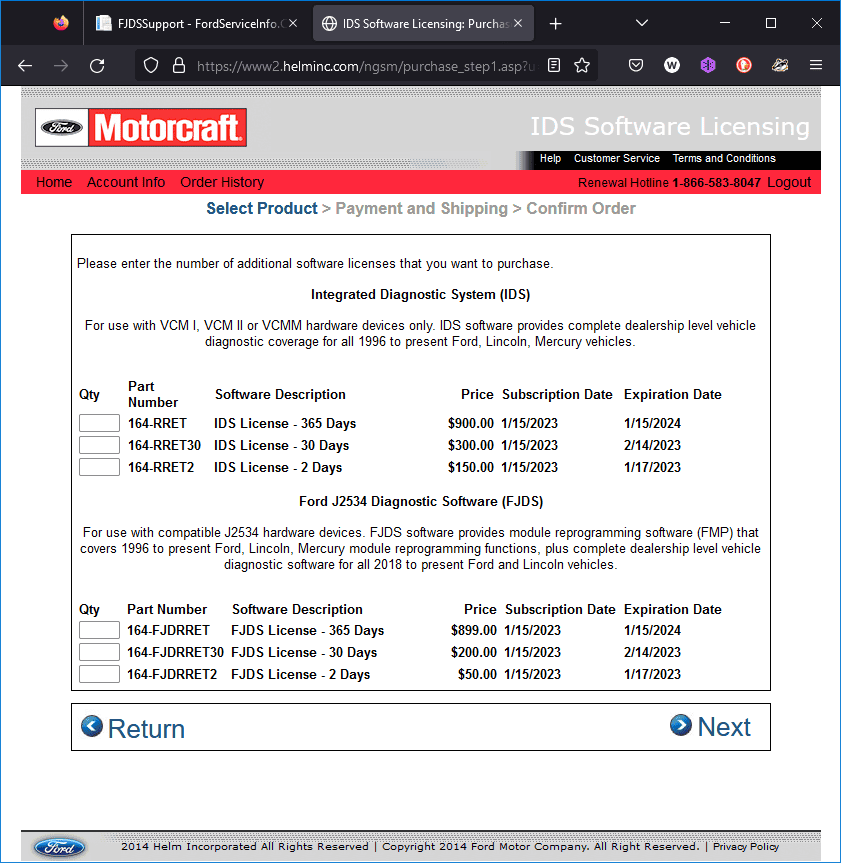Open the Firefox hamburger application menu

pyautogui.click(x=816, y=65)
